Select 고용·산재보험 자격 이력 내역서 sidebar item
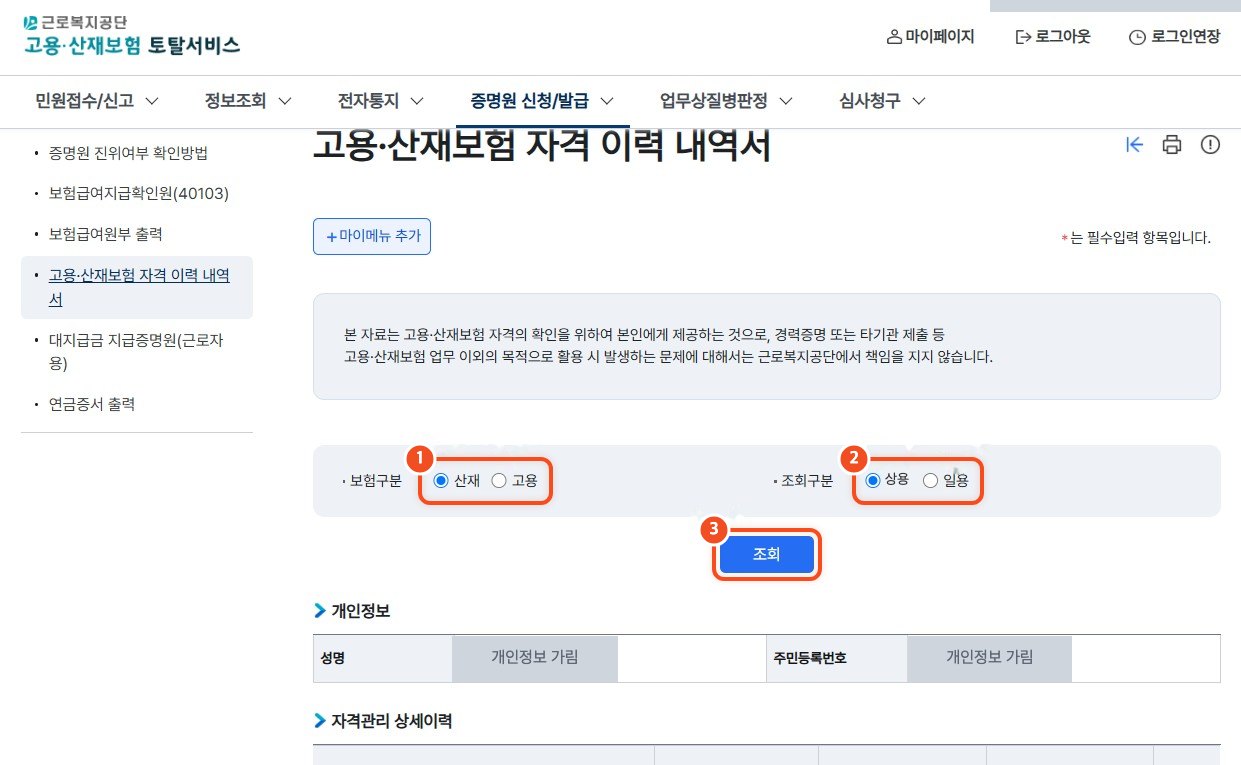Image resolution: width=1241 pixels, height=765 pixels. pos(137,287)
